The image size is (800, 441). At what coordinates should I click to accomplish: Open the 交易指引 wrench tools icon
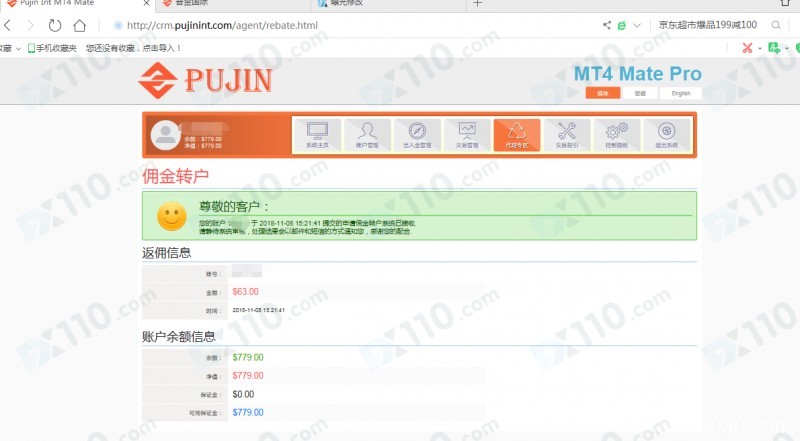[567, 135]
